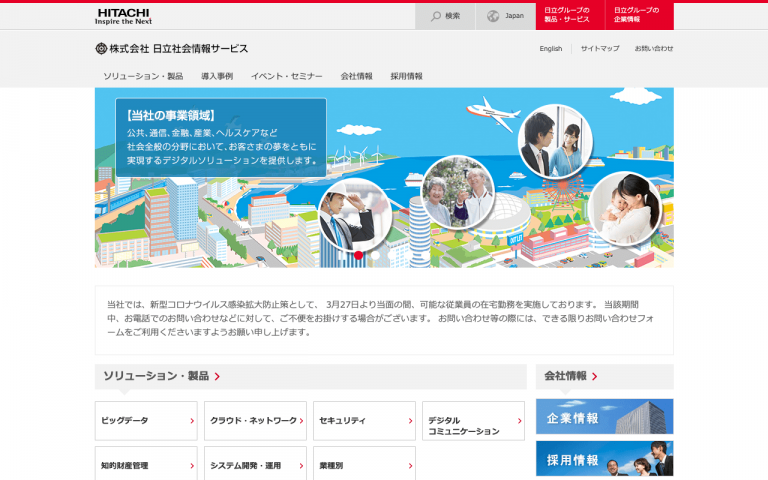Click the 株式会社 日立社会情報サービス company name

tap(178, 48)
